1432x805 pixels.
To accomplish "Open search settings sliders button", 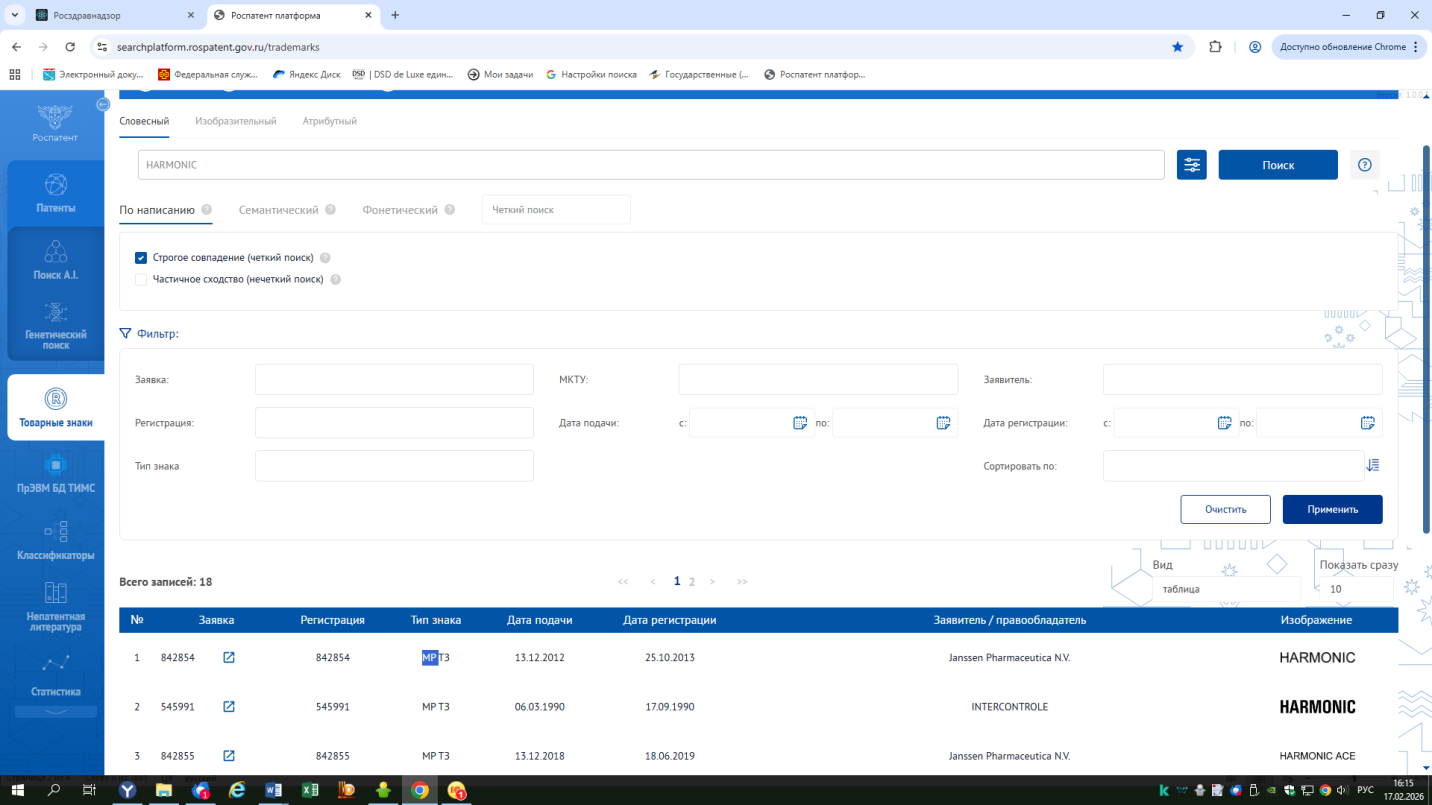I will tap(1192, 165).
